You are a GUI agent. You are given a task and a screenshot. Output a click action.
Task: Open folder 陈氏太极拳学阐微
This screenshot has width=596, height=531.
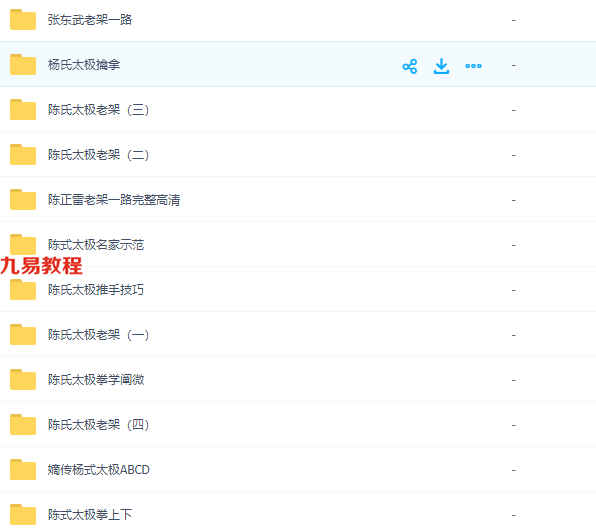click(x=96, y=380)
